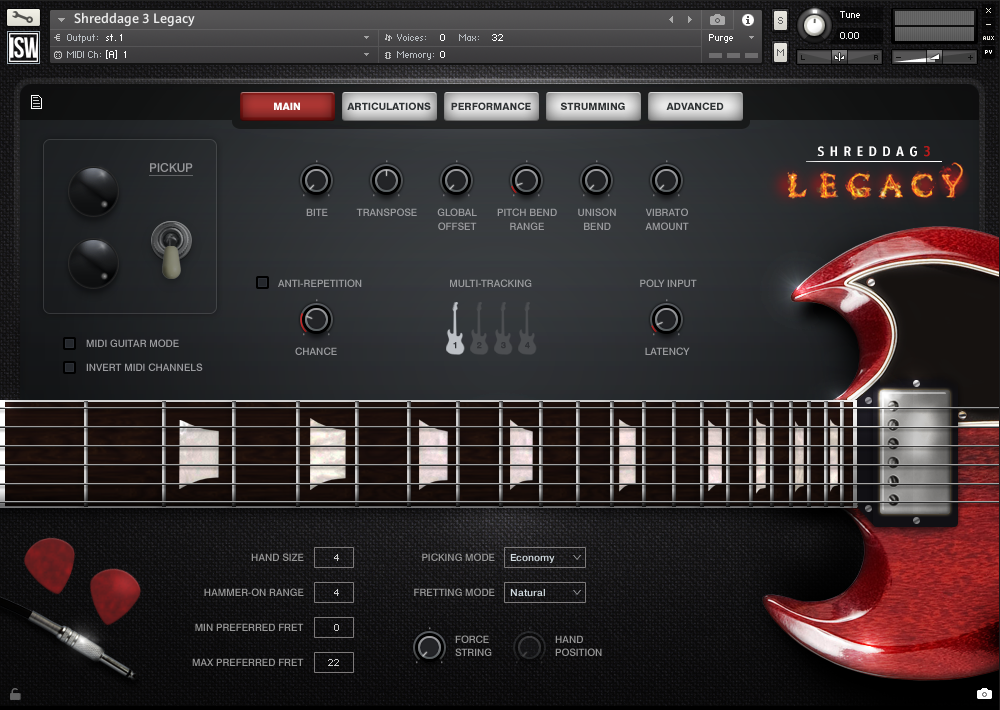Viewport: 1000px width, 710px height.
Task: Click the padlock icon at bottom left
Action: pyautogui.click(x=14, y=694)
